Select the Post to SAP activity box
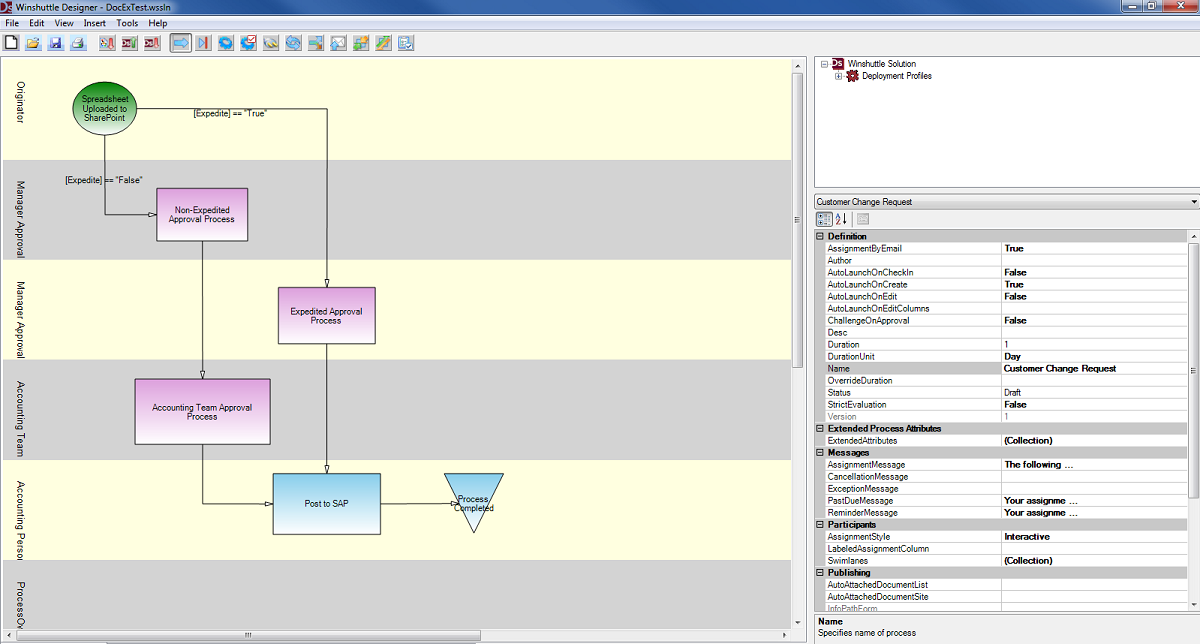The height and width of the screenshot is (644, 1200). tap(326, 504)
